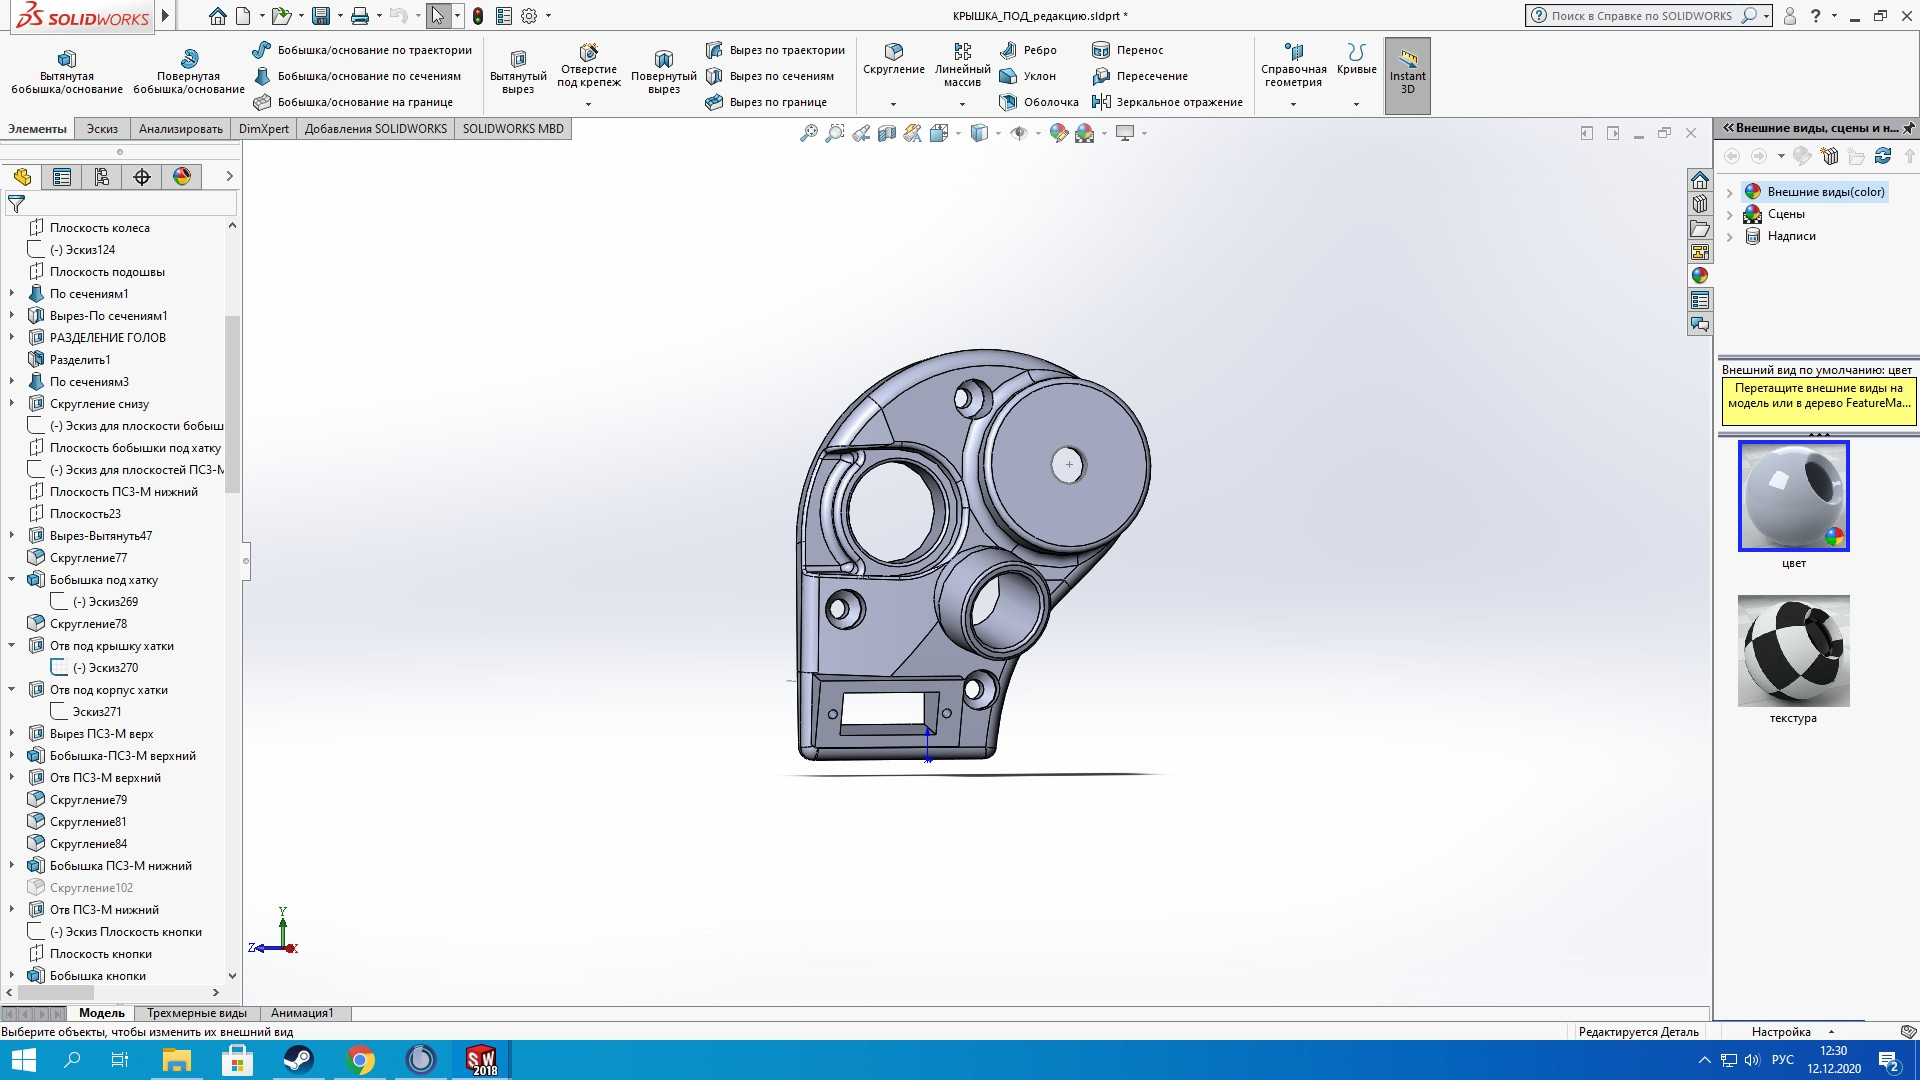Viewport: 1920px width, 1080px height.
Task: Select the Вытянутый вырез tool
Action: pos(518,72)
